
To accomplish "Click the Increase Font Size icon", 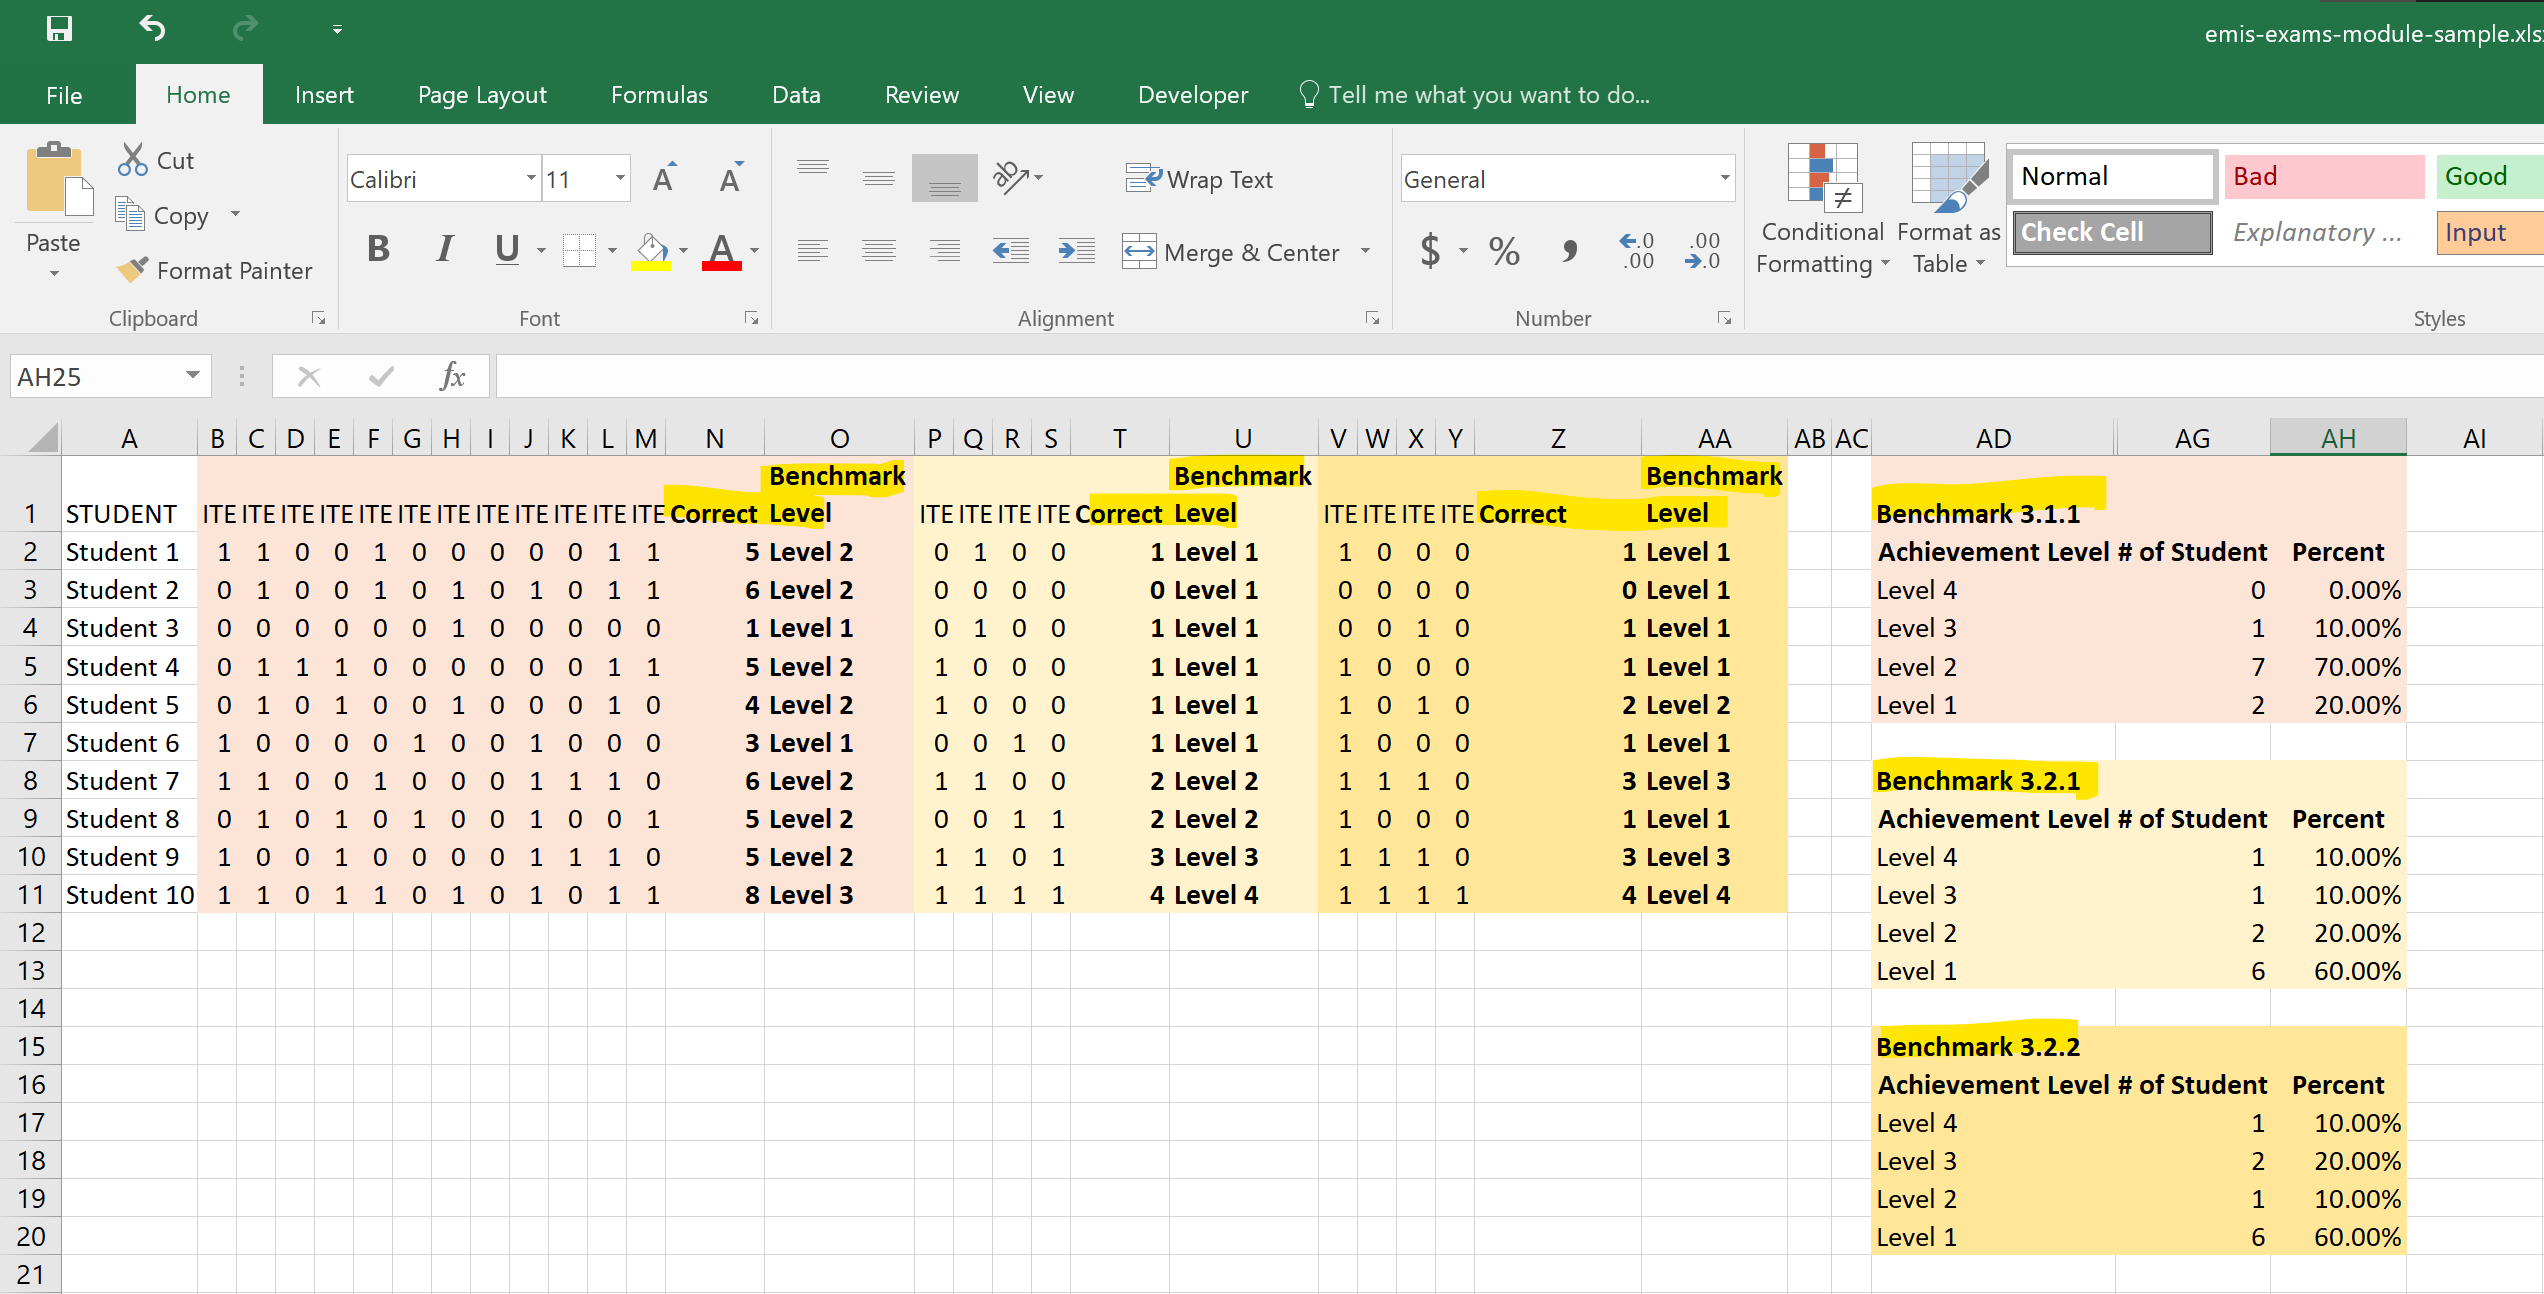I will coord(664,179).
